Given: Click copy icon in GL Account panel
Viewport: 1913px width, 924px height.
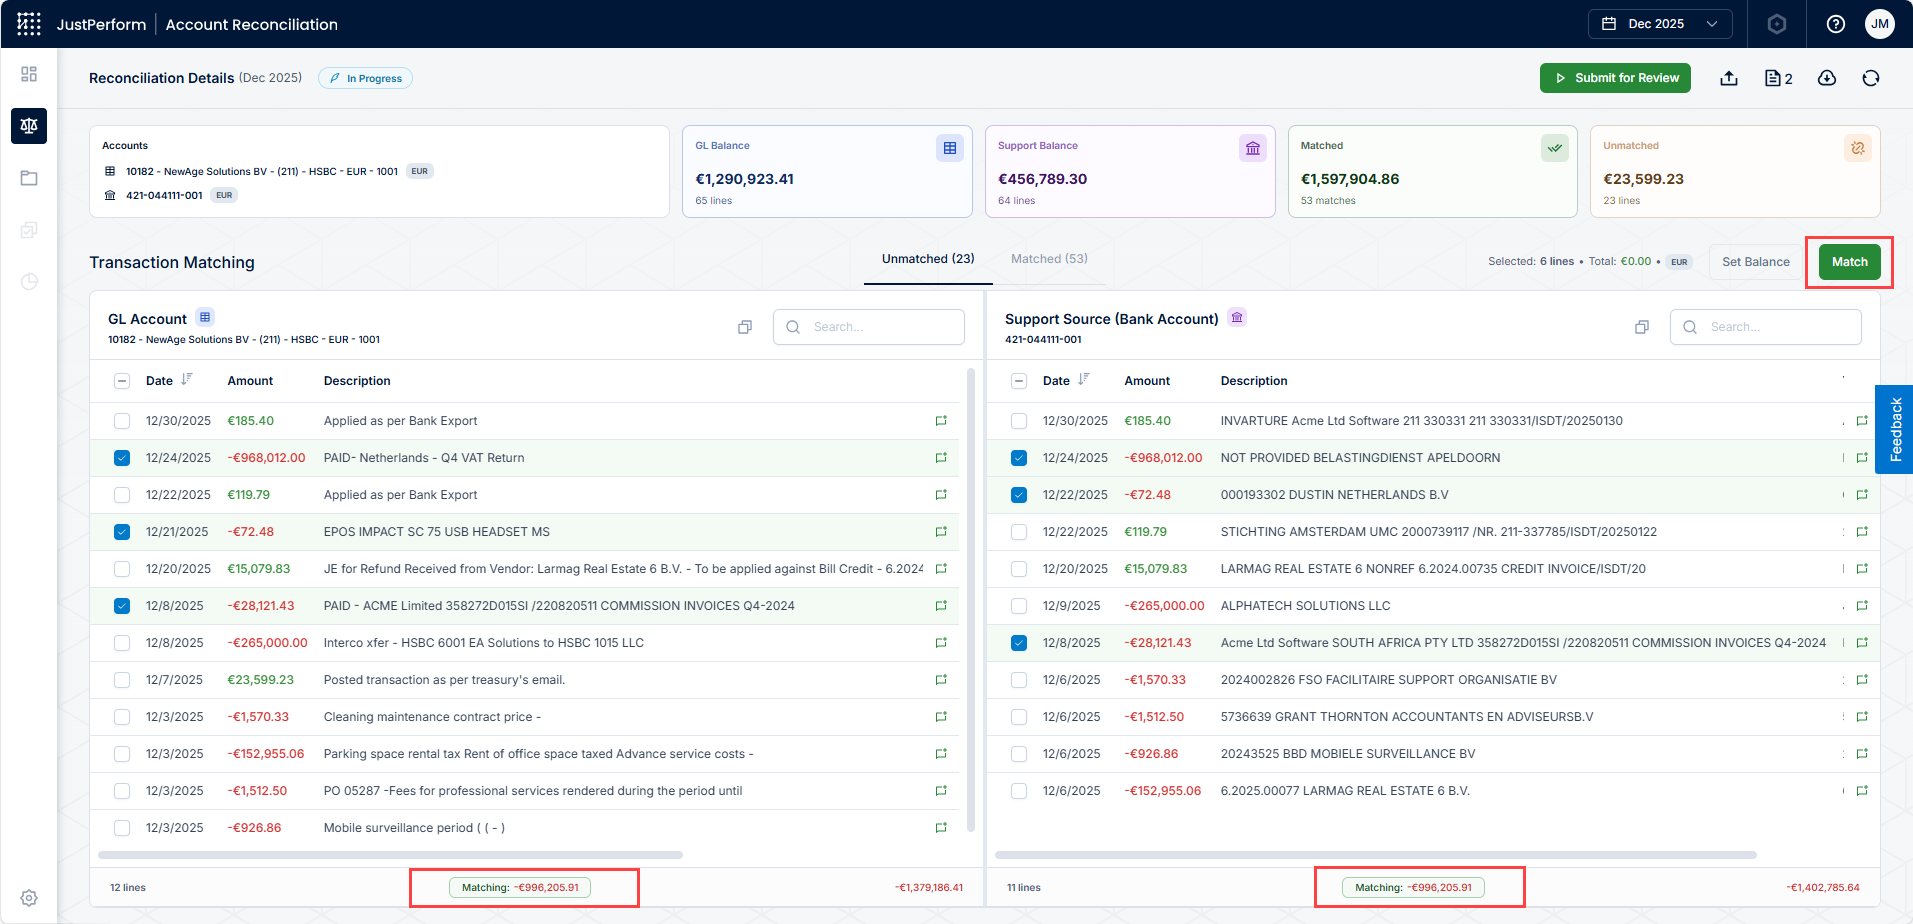Looking at the screenshot, I should [x=745, y=327].
